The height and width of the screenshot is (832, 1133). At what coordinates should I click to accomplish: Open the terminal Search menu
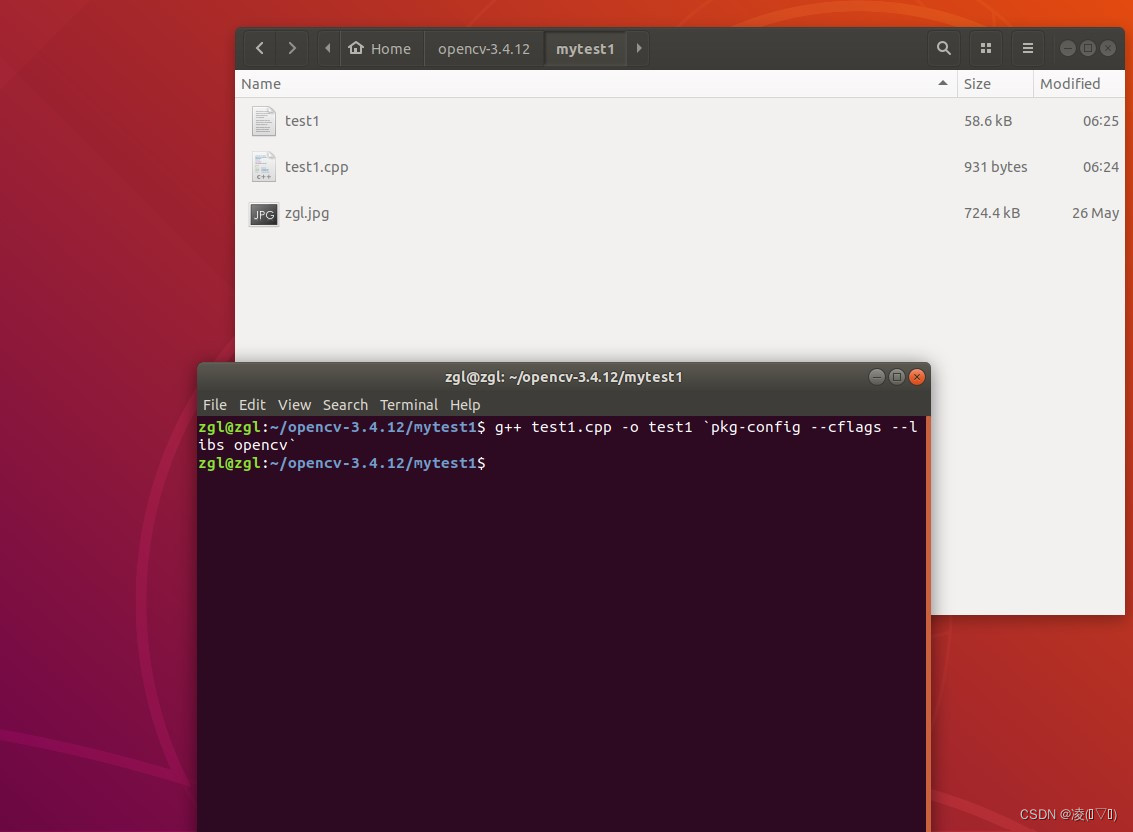[345, 405]
